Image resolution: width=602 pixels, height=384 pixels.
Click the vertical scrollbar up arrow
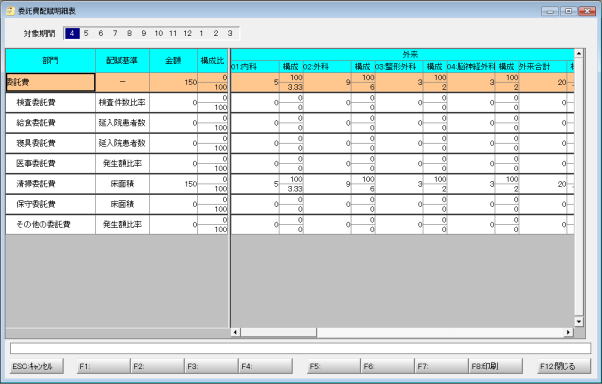(x=579, y=53)
